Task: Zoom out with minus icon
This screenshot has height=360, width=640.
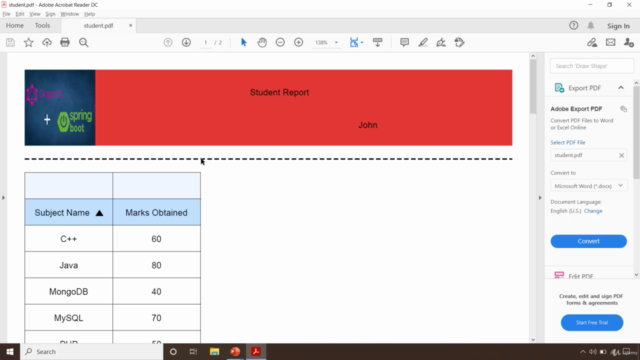Action: tap(280, 42)
